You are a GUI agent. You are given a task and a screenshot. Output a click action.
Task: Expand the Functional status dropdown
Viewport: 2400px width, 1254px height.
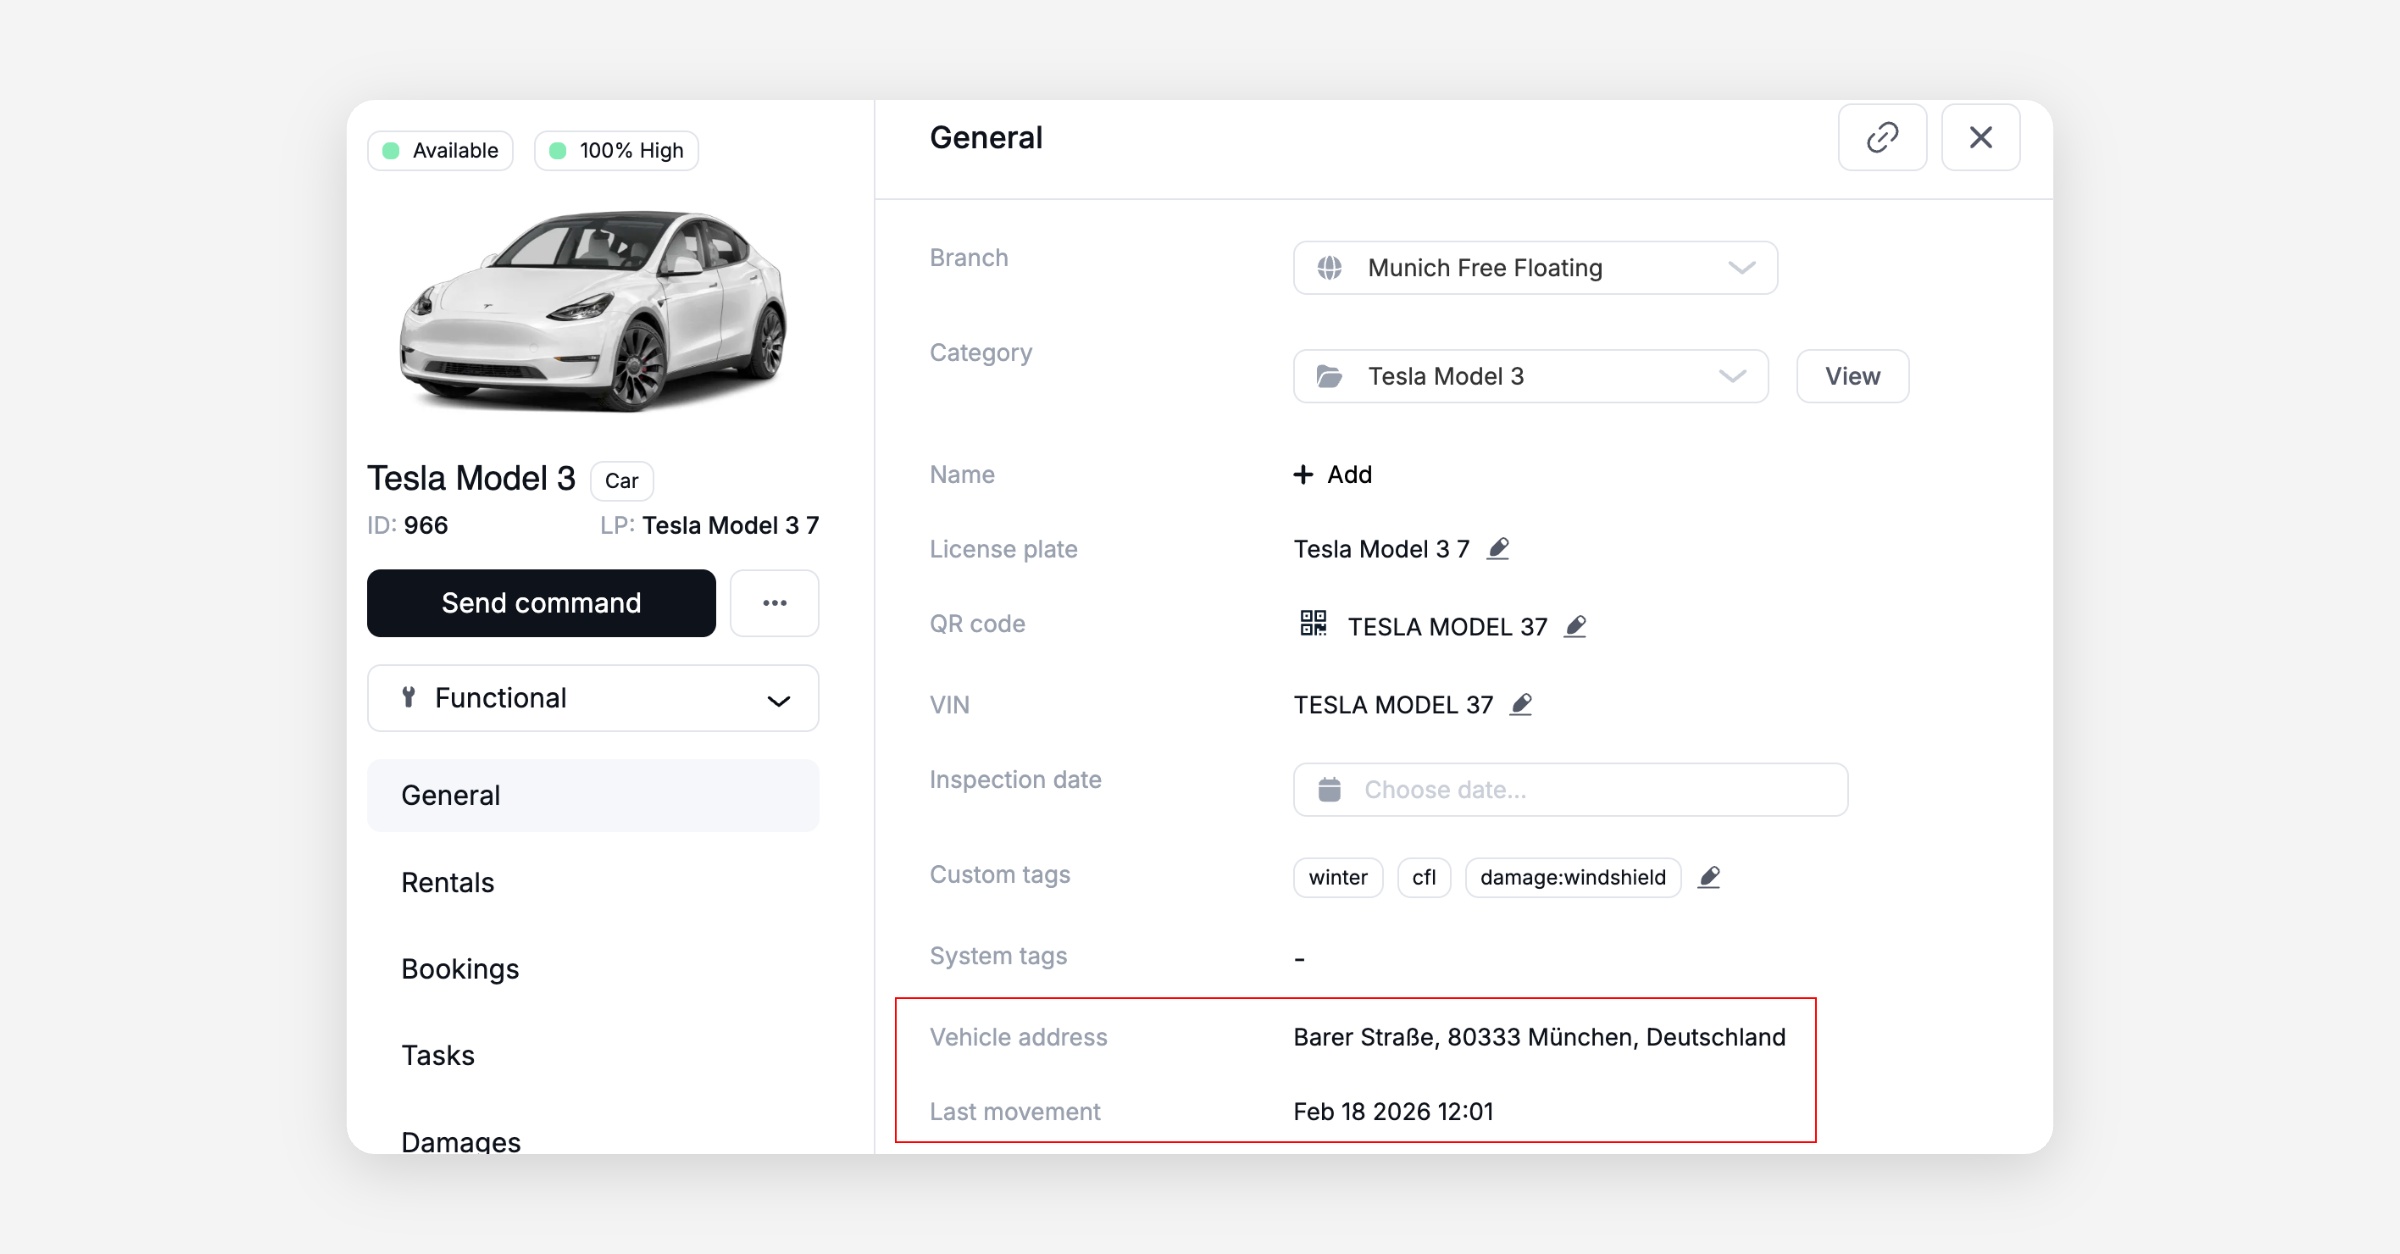coord(593,698)
